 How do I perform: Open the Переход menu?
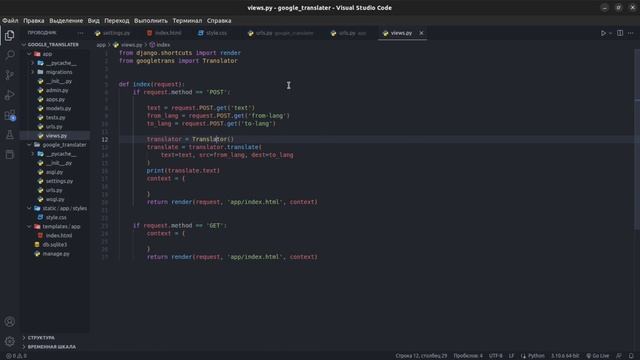(x=117, y=20)
